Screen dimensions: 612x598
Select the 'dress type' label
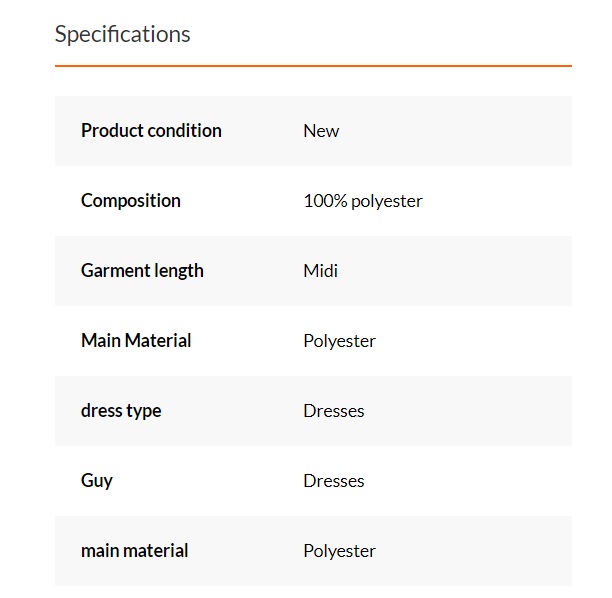coord(121,411)
